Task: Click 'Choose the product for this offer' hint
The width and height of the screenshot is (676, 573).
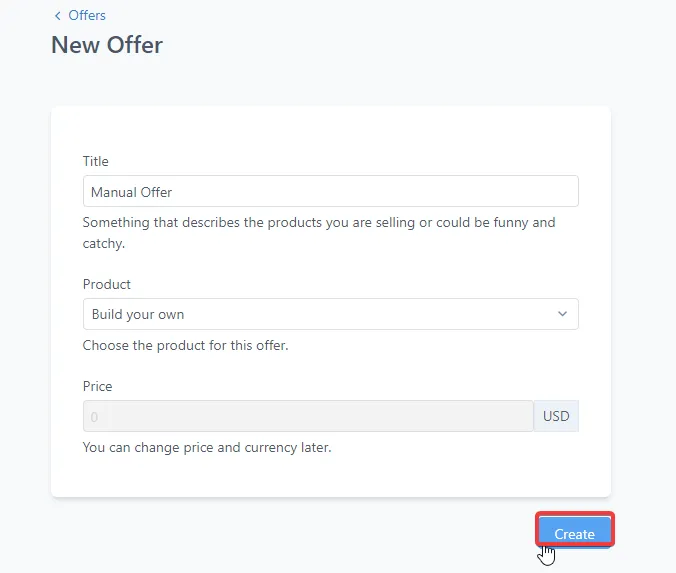Action: (185, 346)
